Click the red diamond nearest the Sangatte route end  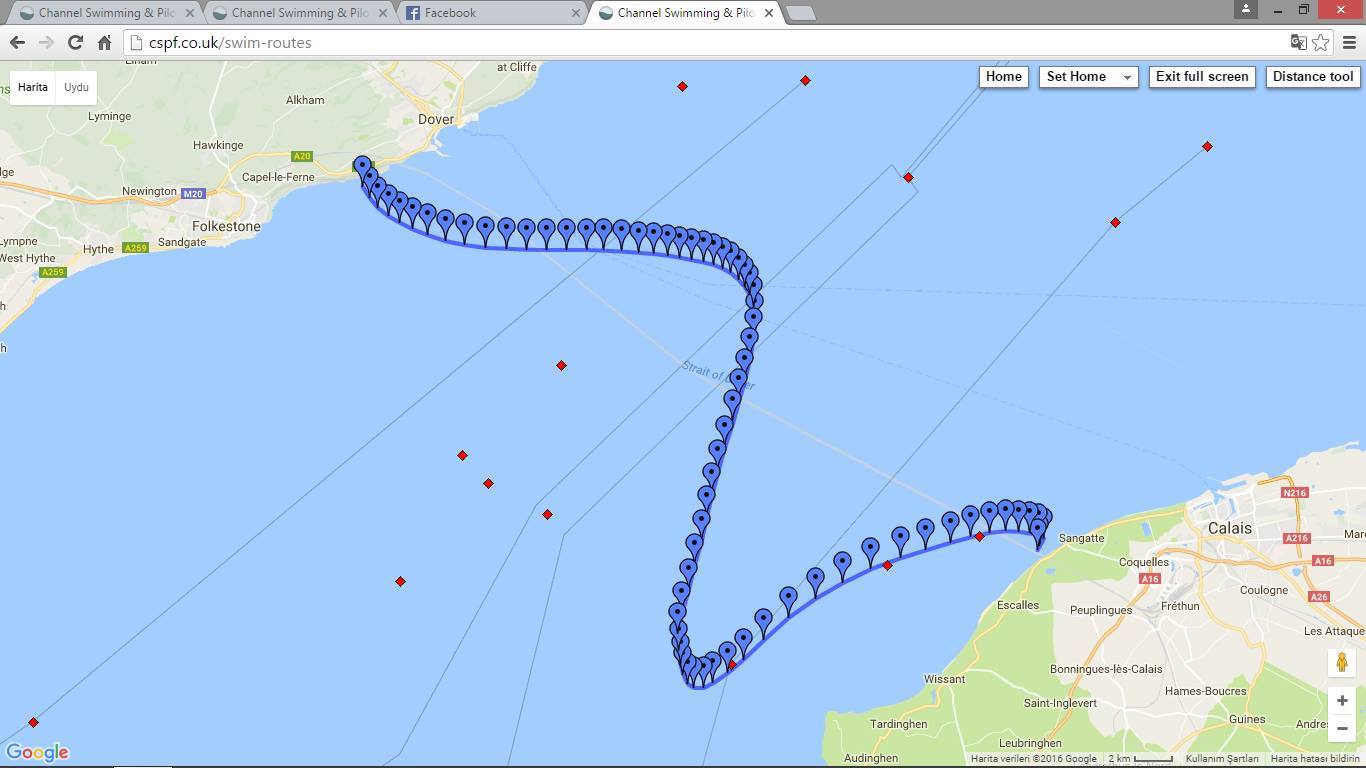(x=979, y=537)
